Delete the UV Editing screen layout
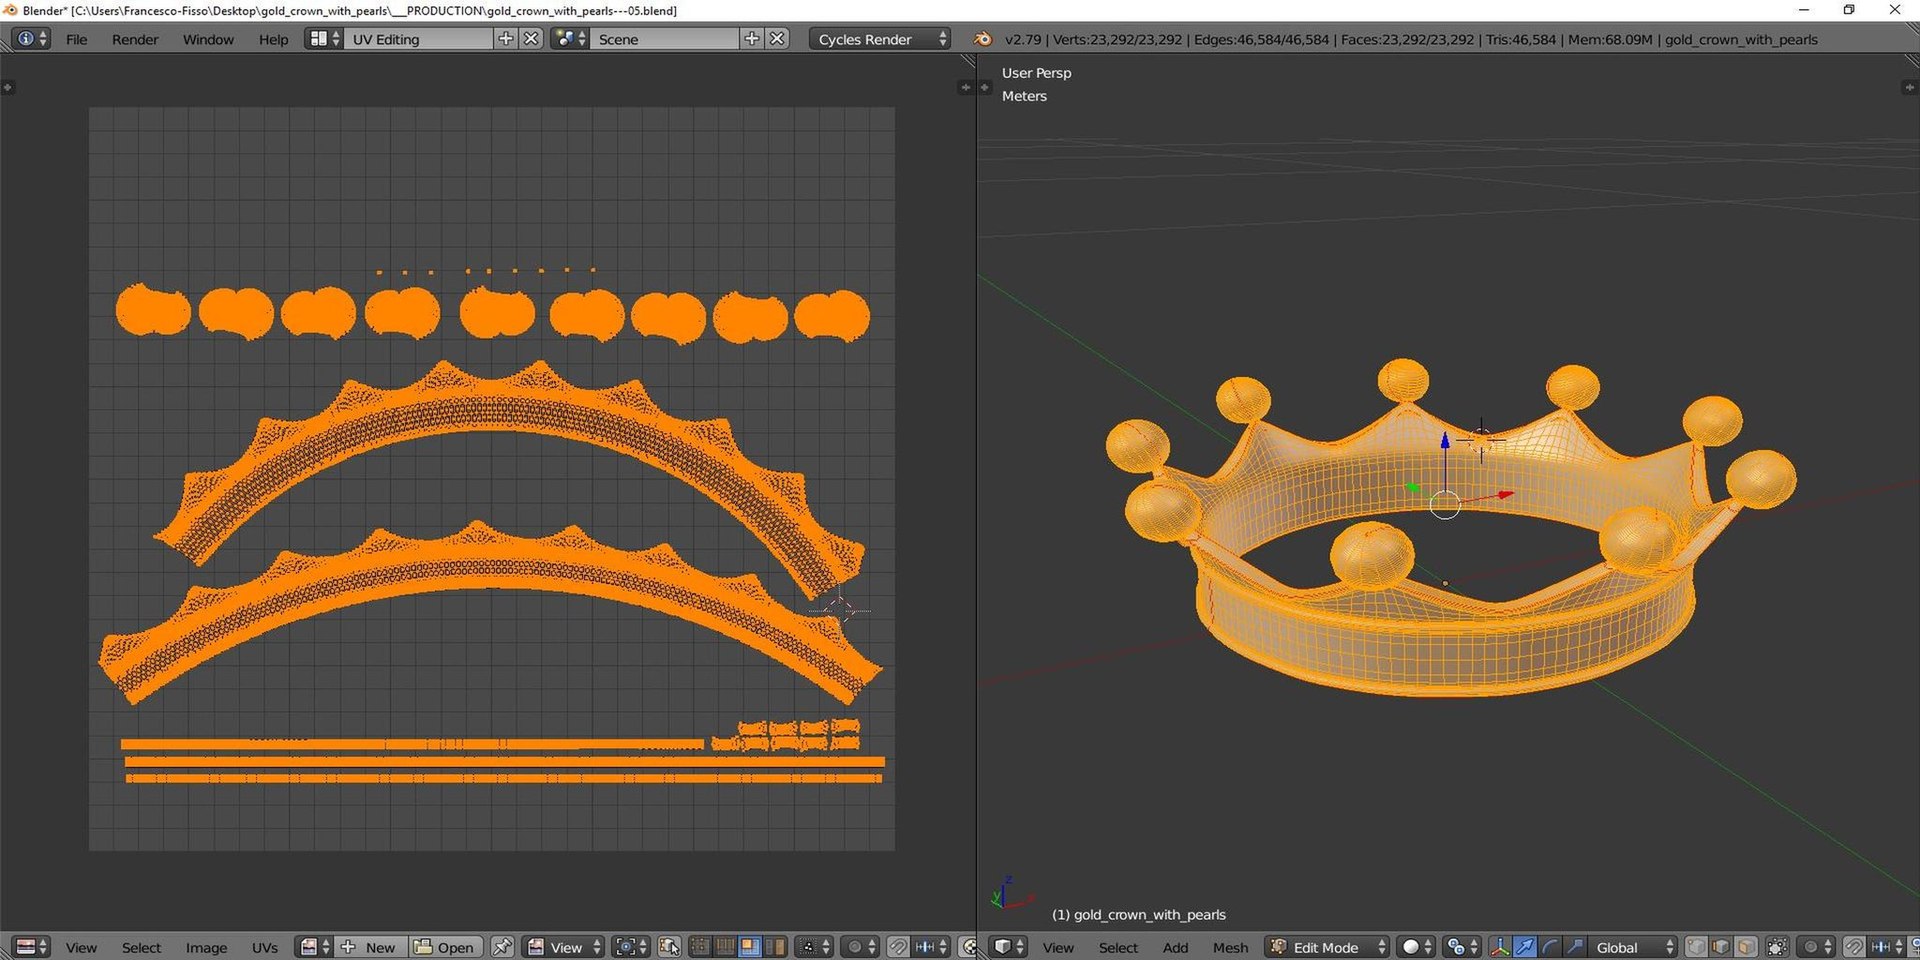Image resolution: width=1920 pixels, height=960 pixels. [532, 39]
